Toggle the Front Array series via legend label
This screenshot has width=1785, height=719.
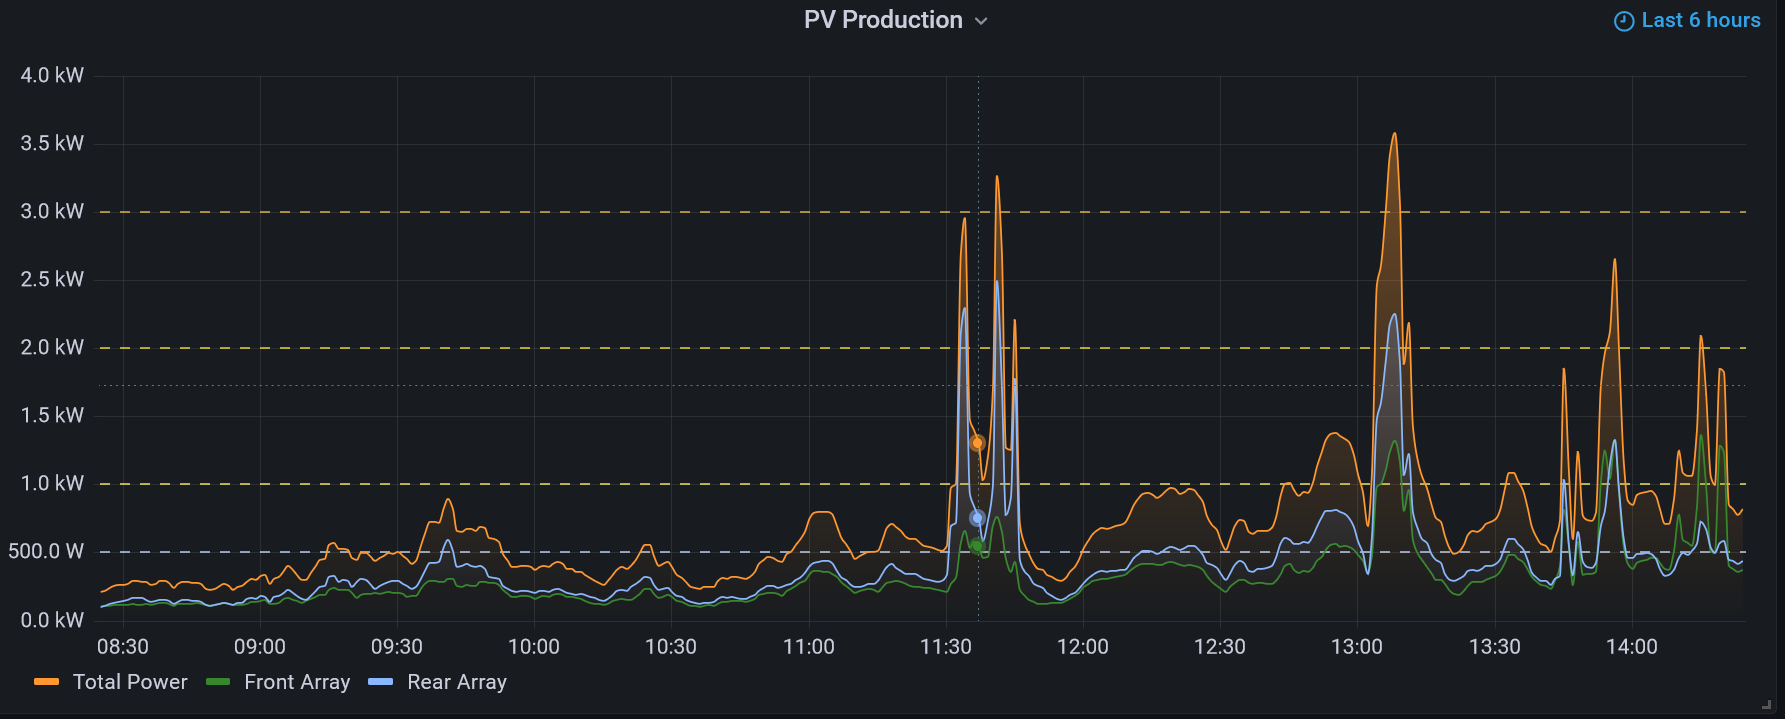click(297, 682)
